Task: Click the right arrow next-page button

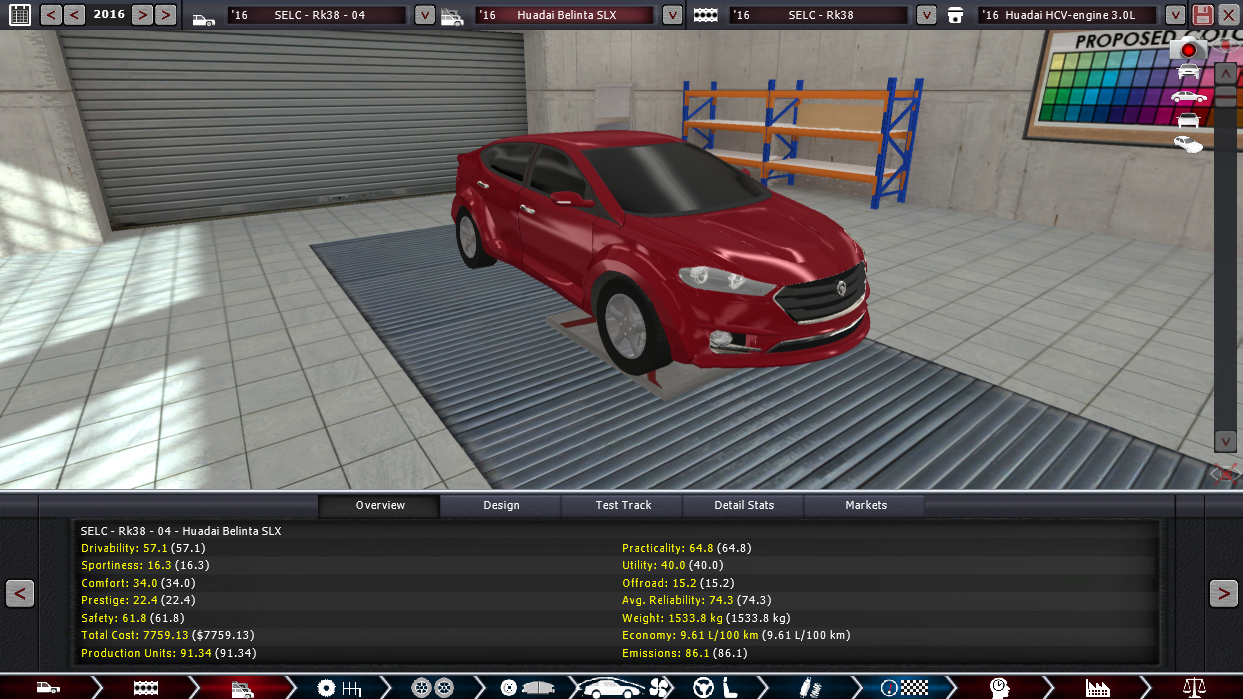Action: click(x=1223, y=593)
